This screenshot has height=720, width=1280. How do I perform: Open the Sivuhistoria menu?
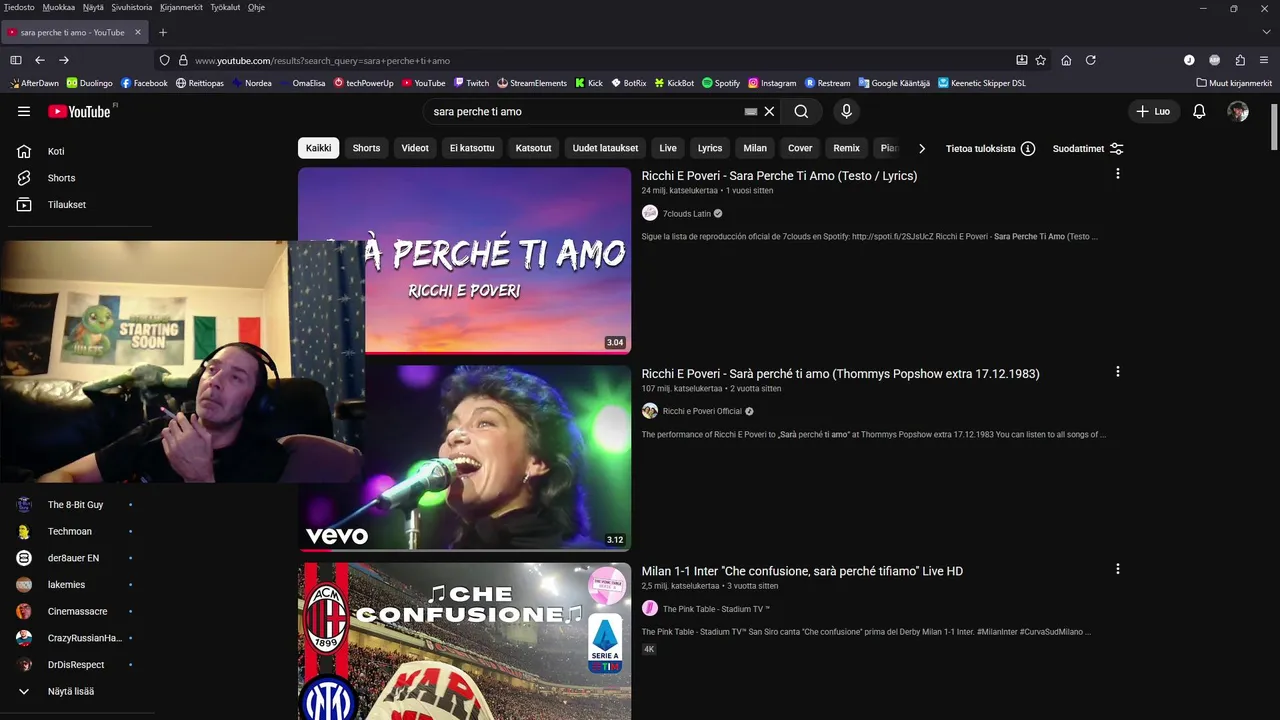pos(132,7)
